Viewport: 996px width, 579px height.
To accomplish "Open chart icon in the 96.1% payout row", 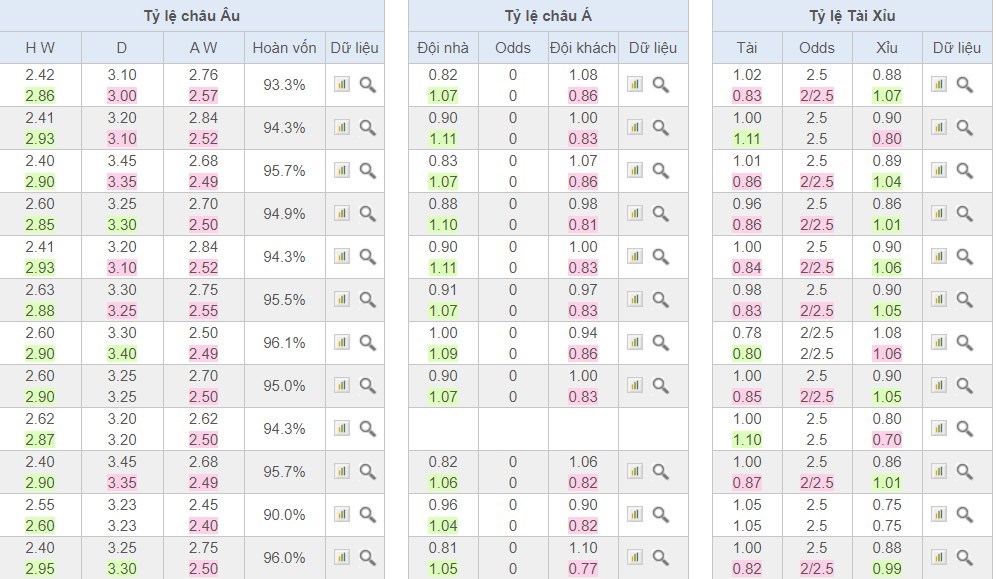I will (342, 343).
